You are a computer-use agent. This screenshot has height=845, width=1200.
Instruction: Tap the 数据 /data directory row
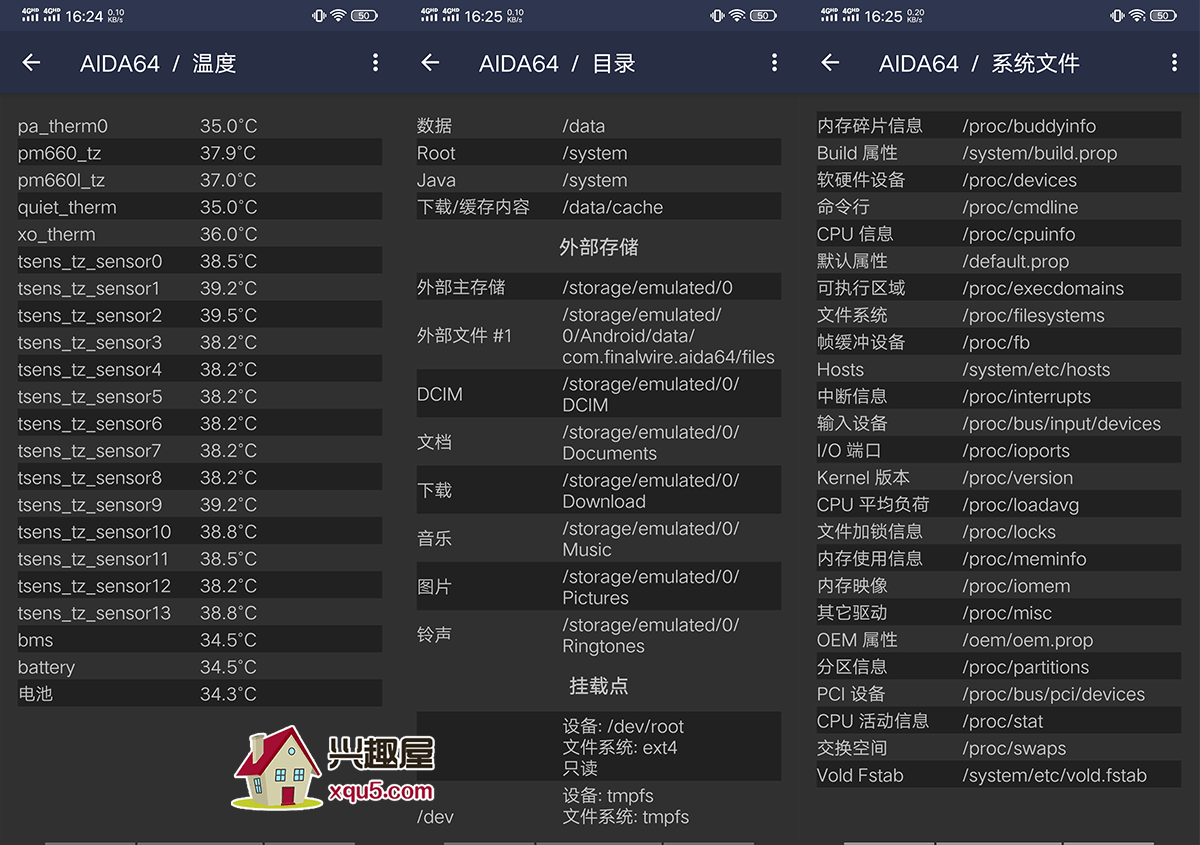tap(599, 126)
